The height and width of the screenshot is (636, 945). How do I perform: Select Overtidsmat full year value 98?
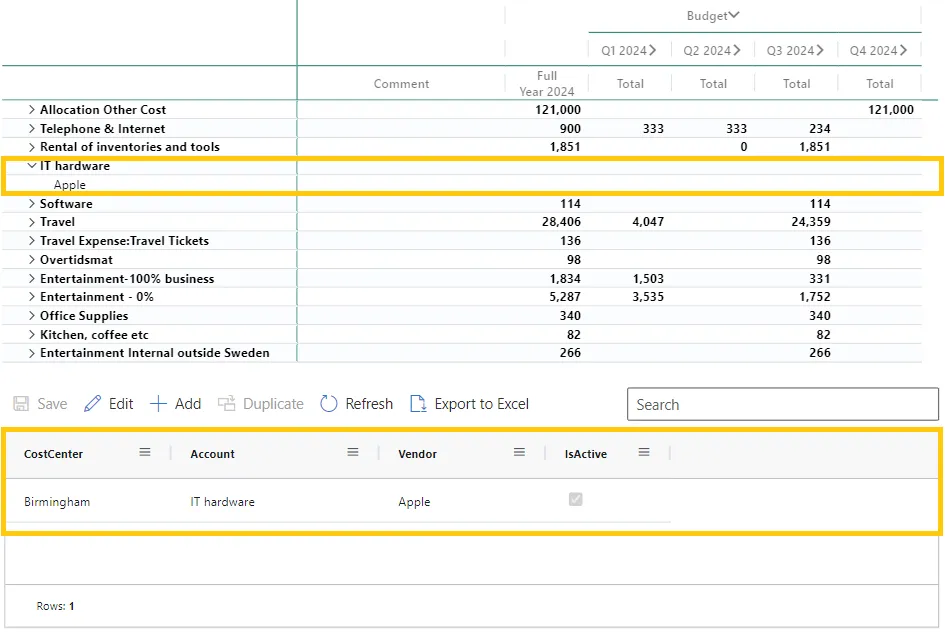[x=574, y=260]
